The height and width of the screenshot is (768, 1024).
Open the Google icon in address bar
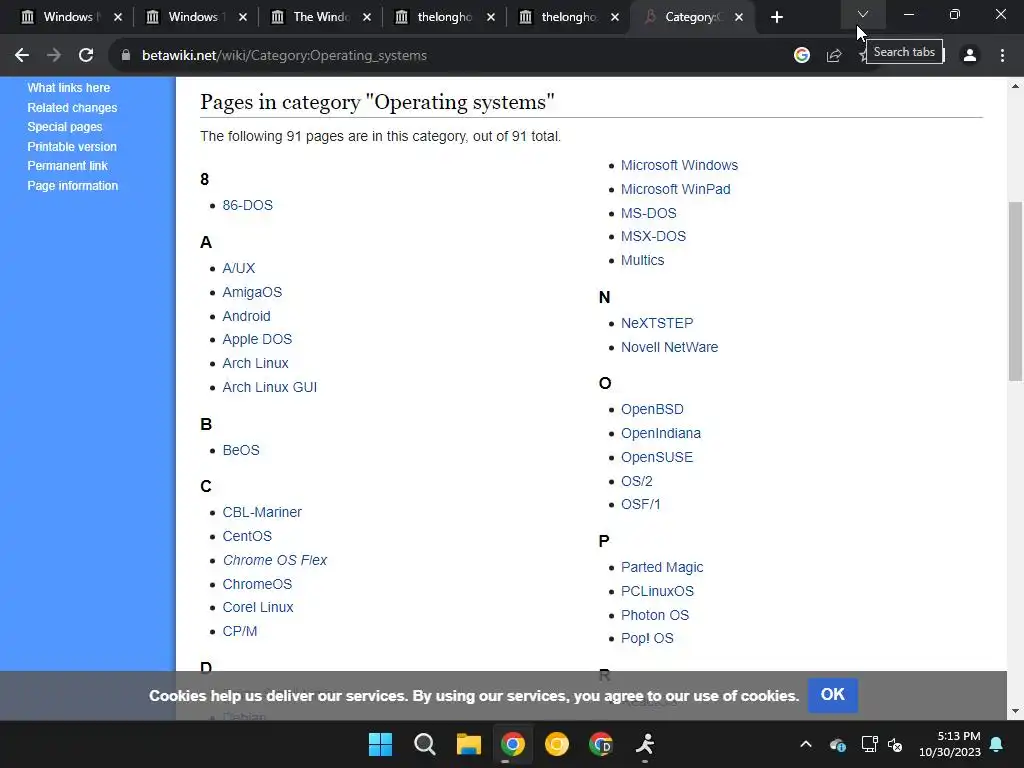(x=801, y=56)
